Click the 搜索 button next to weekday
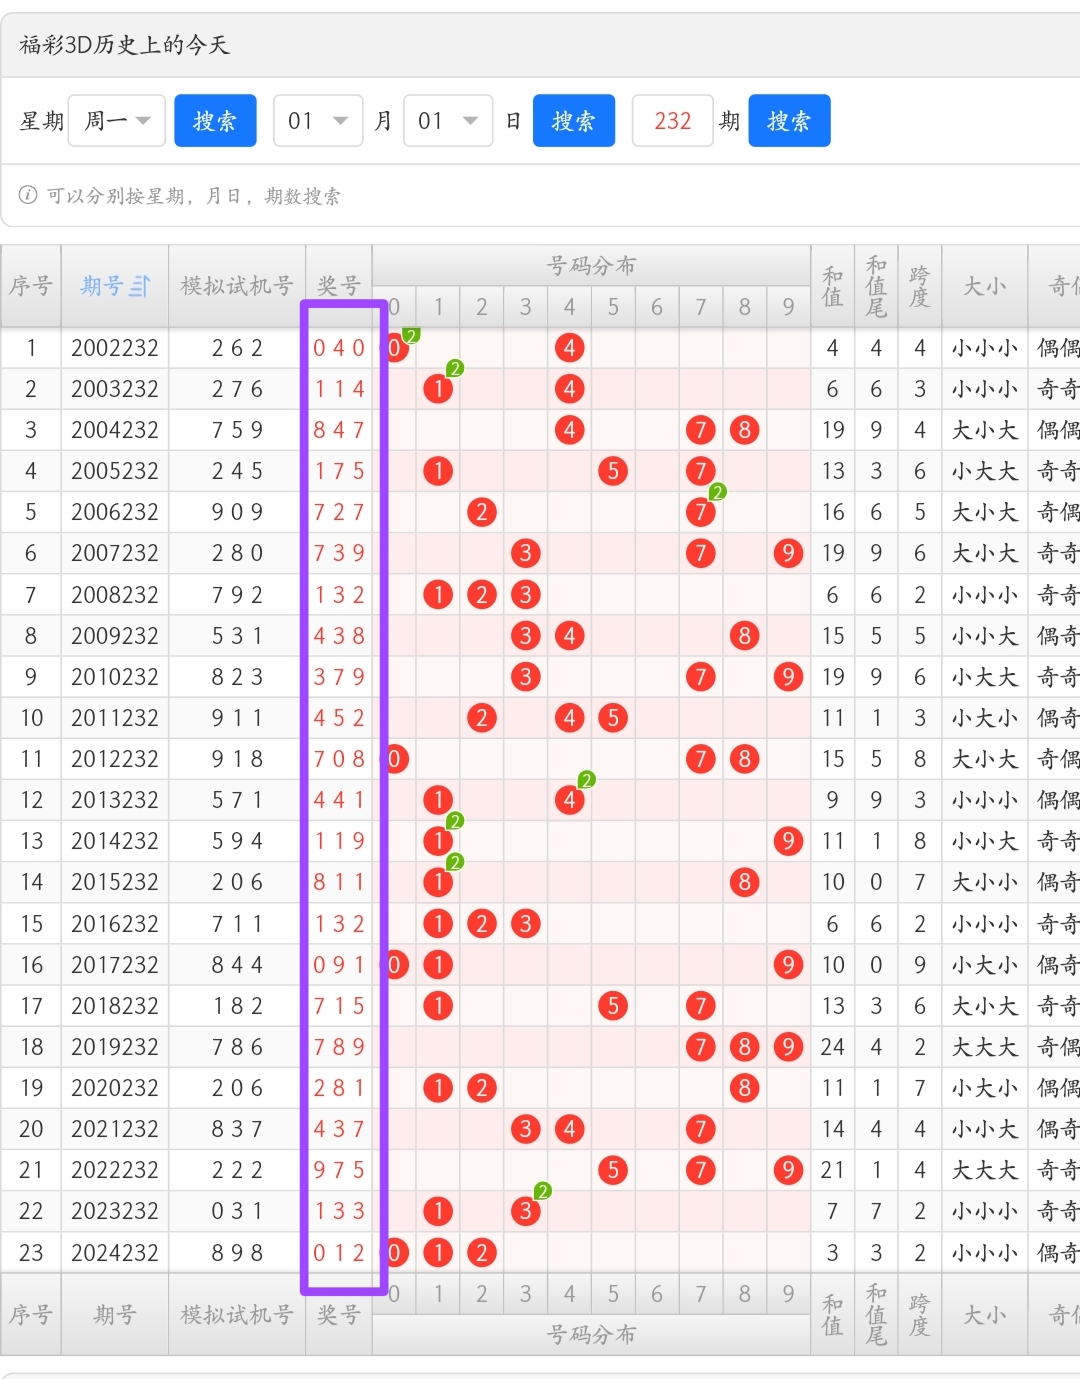The image size is (1080, 1379). tap(215, 121)
